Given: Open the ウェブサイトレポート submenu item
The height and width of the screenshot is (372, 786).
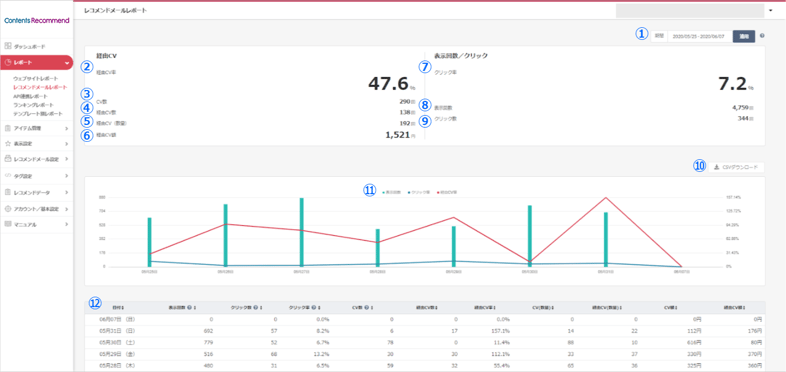Looking at the screenshot, I should pos(36,79).
